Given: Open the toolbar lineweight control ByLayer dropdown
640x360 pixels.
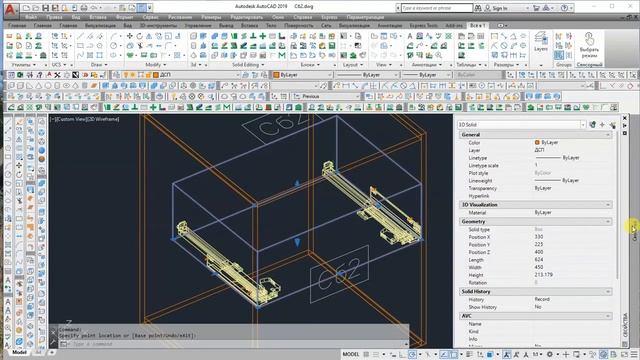Looking at the screenshot, I should [448, 75].
